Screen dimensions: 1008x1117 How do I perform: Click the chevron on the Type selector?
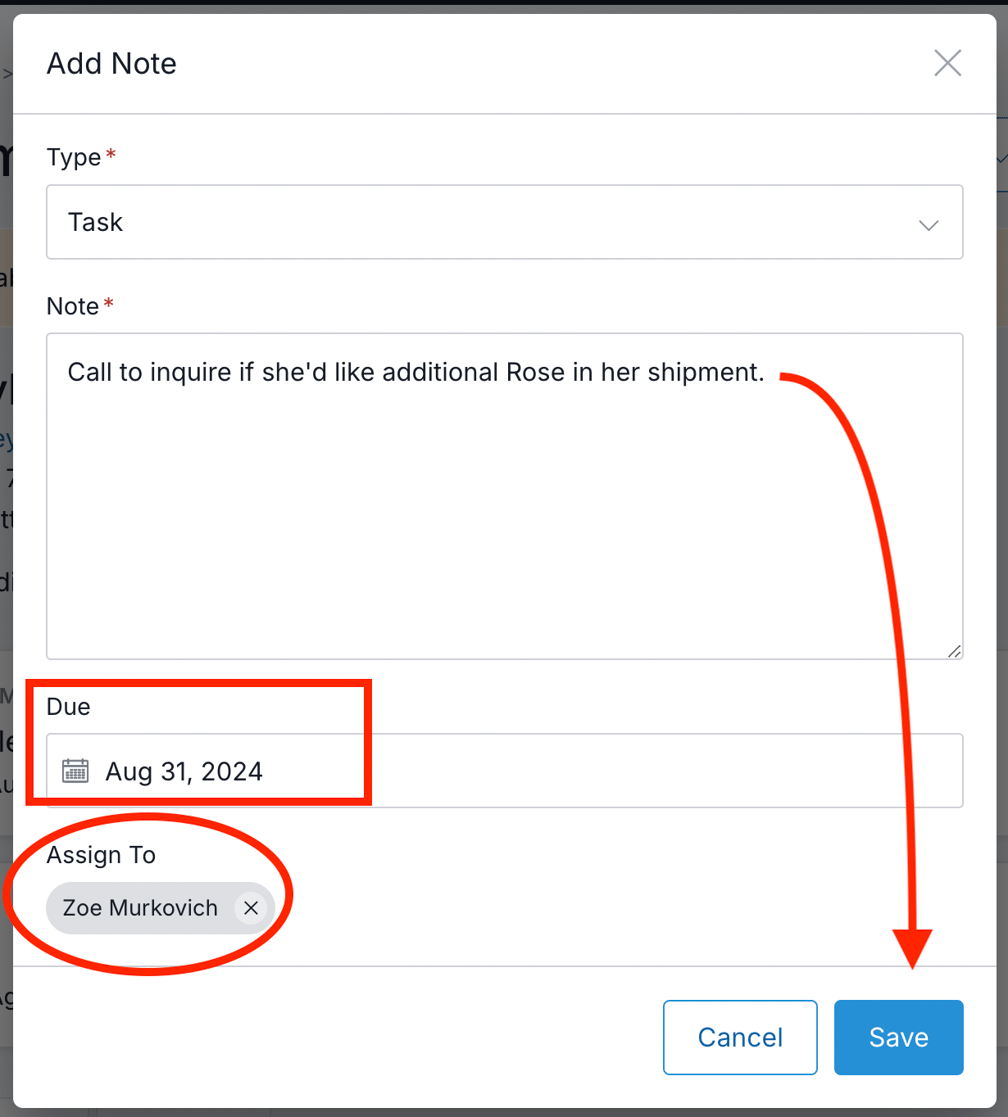[x=928, y=224]
